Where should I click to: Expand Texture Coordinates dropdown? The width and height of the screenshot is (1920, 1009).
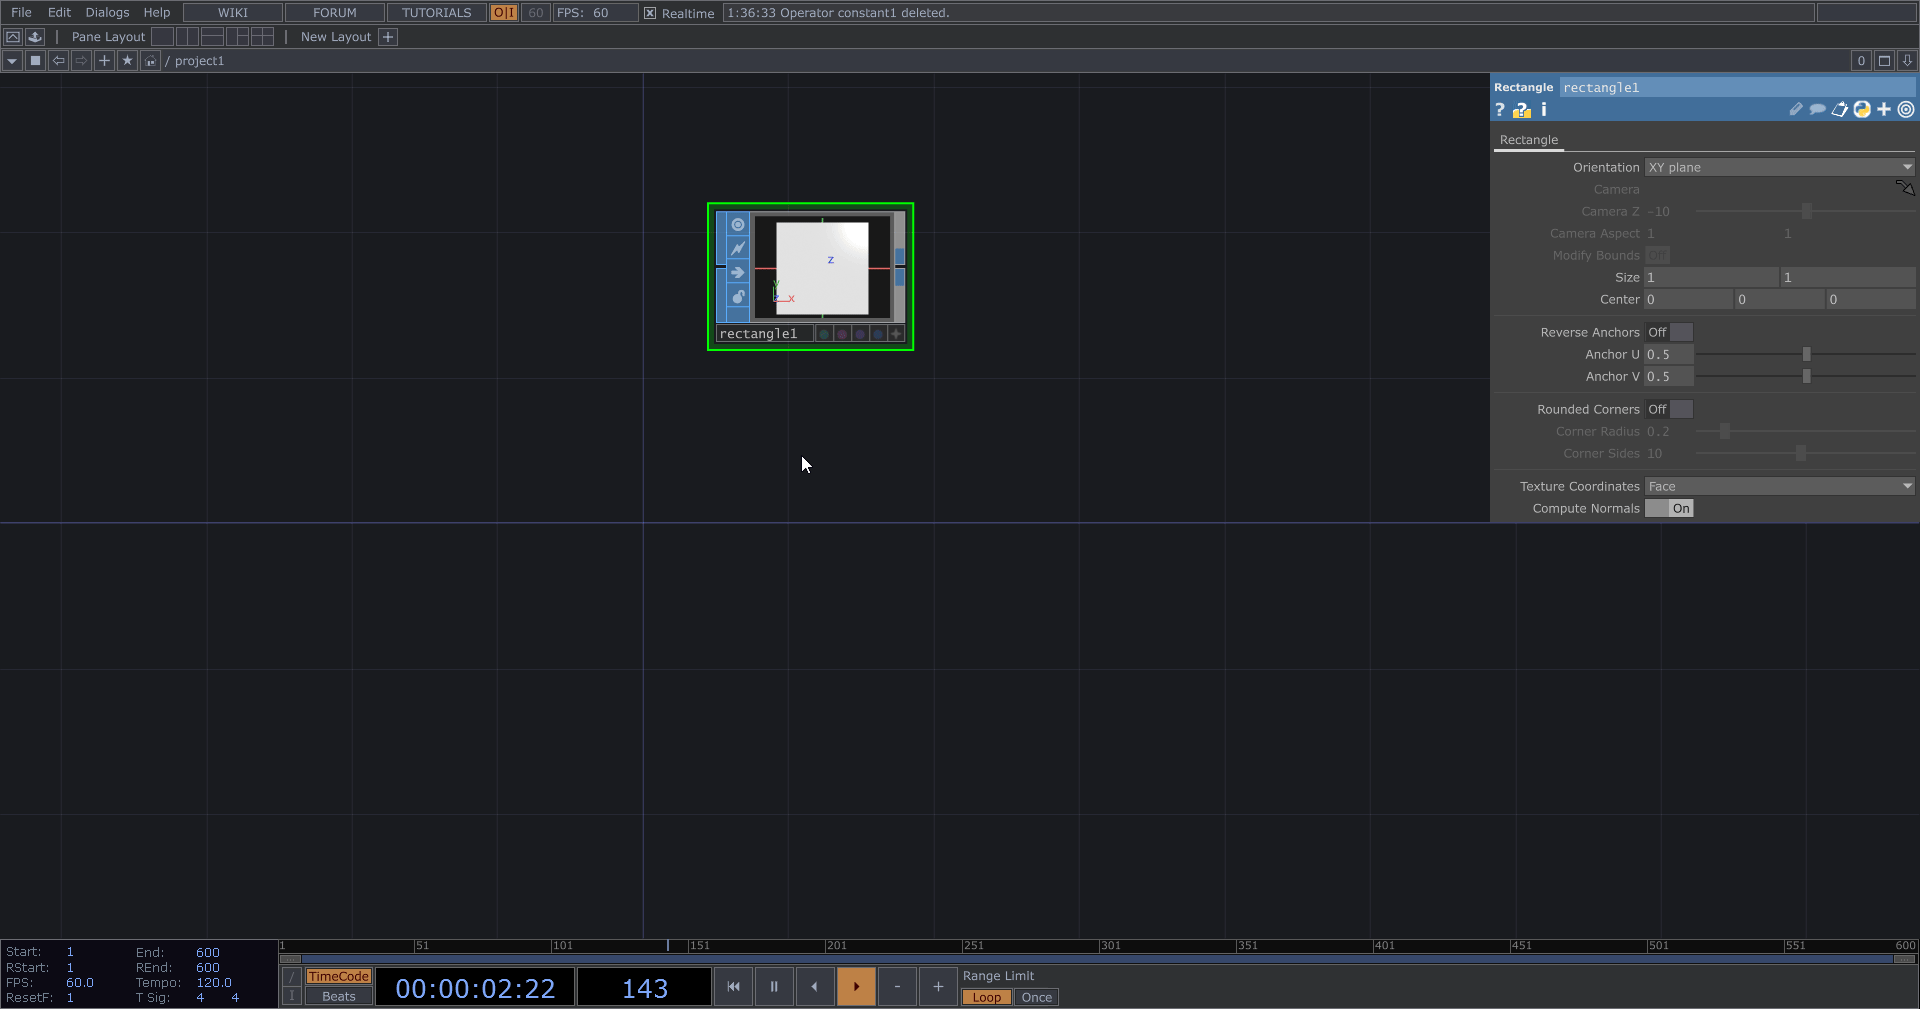[1779, 487]
